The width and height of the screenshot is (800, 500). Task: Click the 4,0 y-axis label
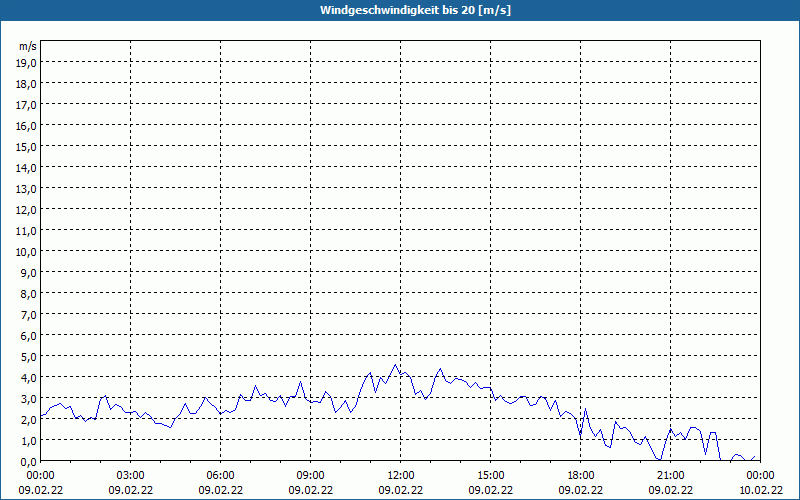29,378
